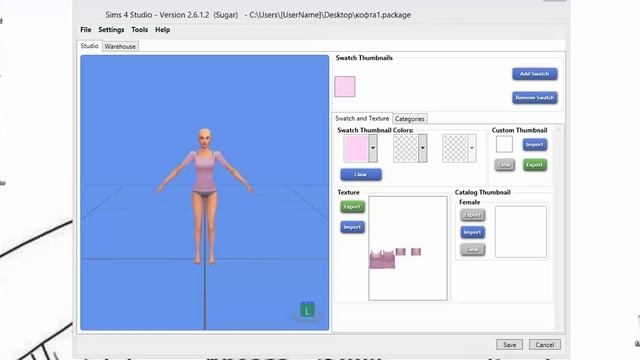Switch to the Warehouse tab
This screenshot has height=360, width=640.
tap(120, 47)
